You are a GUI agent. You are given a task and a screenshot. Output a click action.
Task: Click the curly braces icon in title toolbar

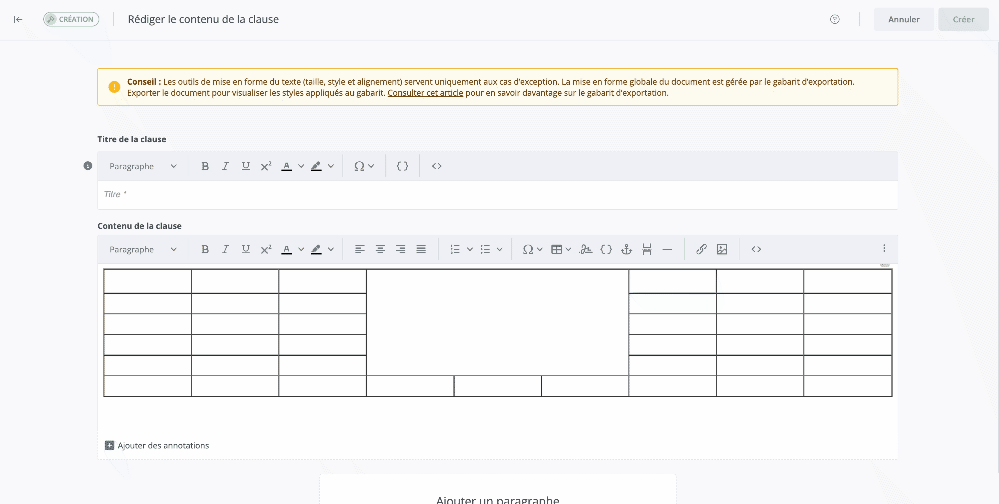point(402,166)
